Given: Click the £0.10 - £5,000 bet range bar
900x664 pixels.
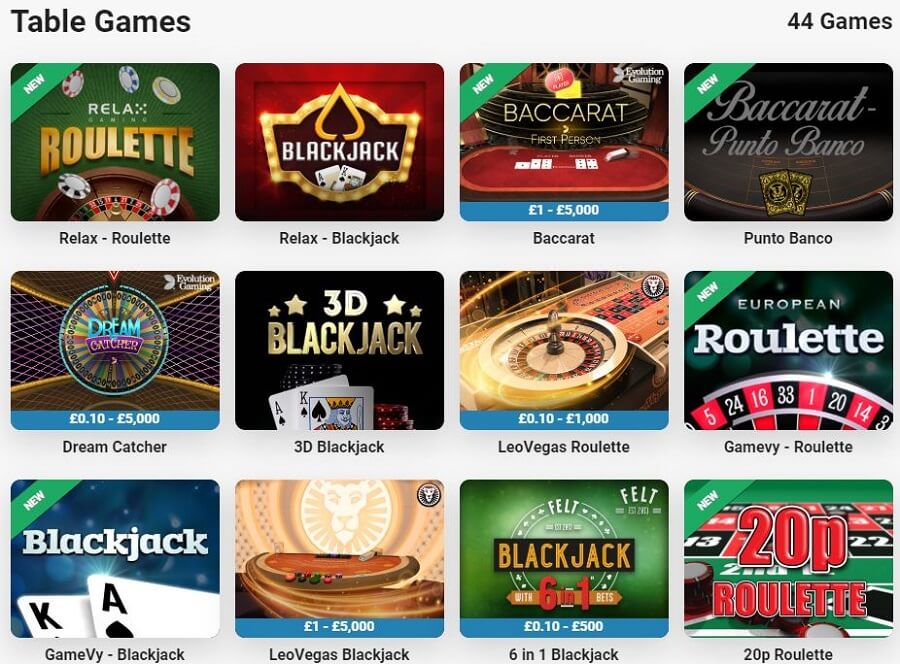Looking at the screenshot, I should [115, 419].
